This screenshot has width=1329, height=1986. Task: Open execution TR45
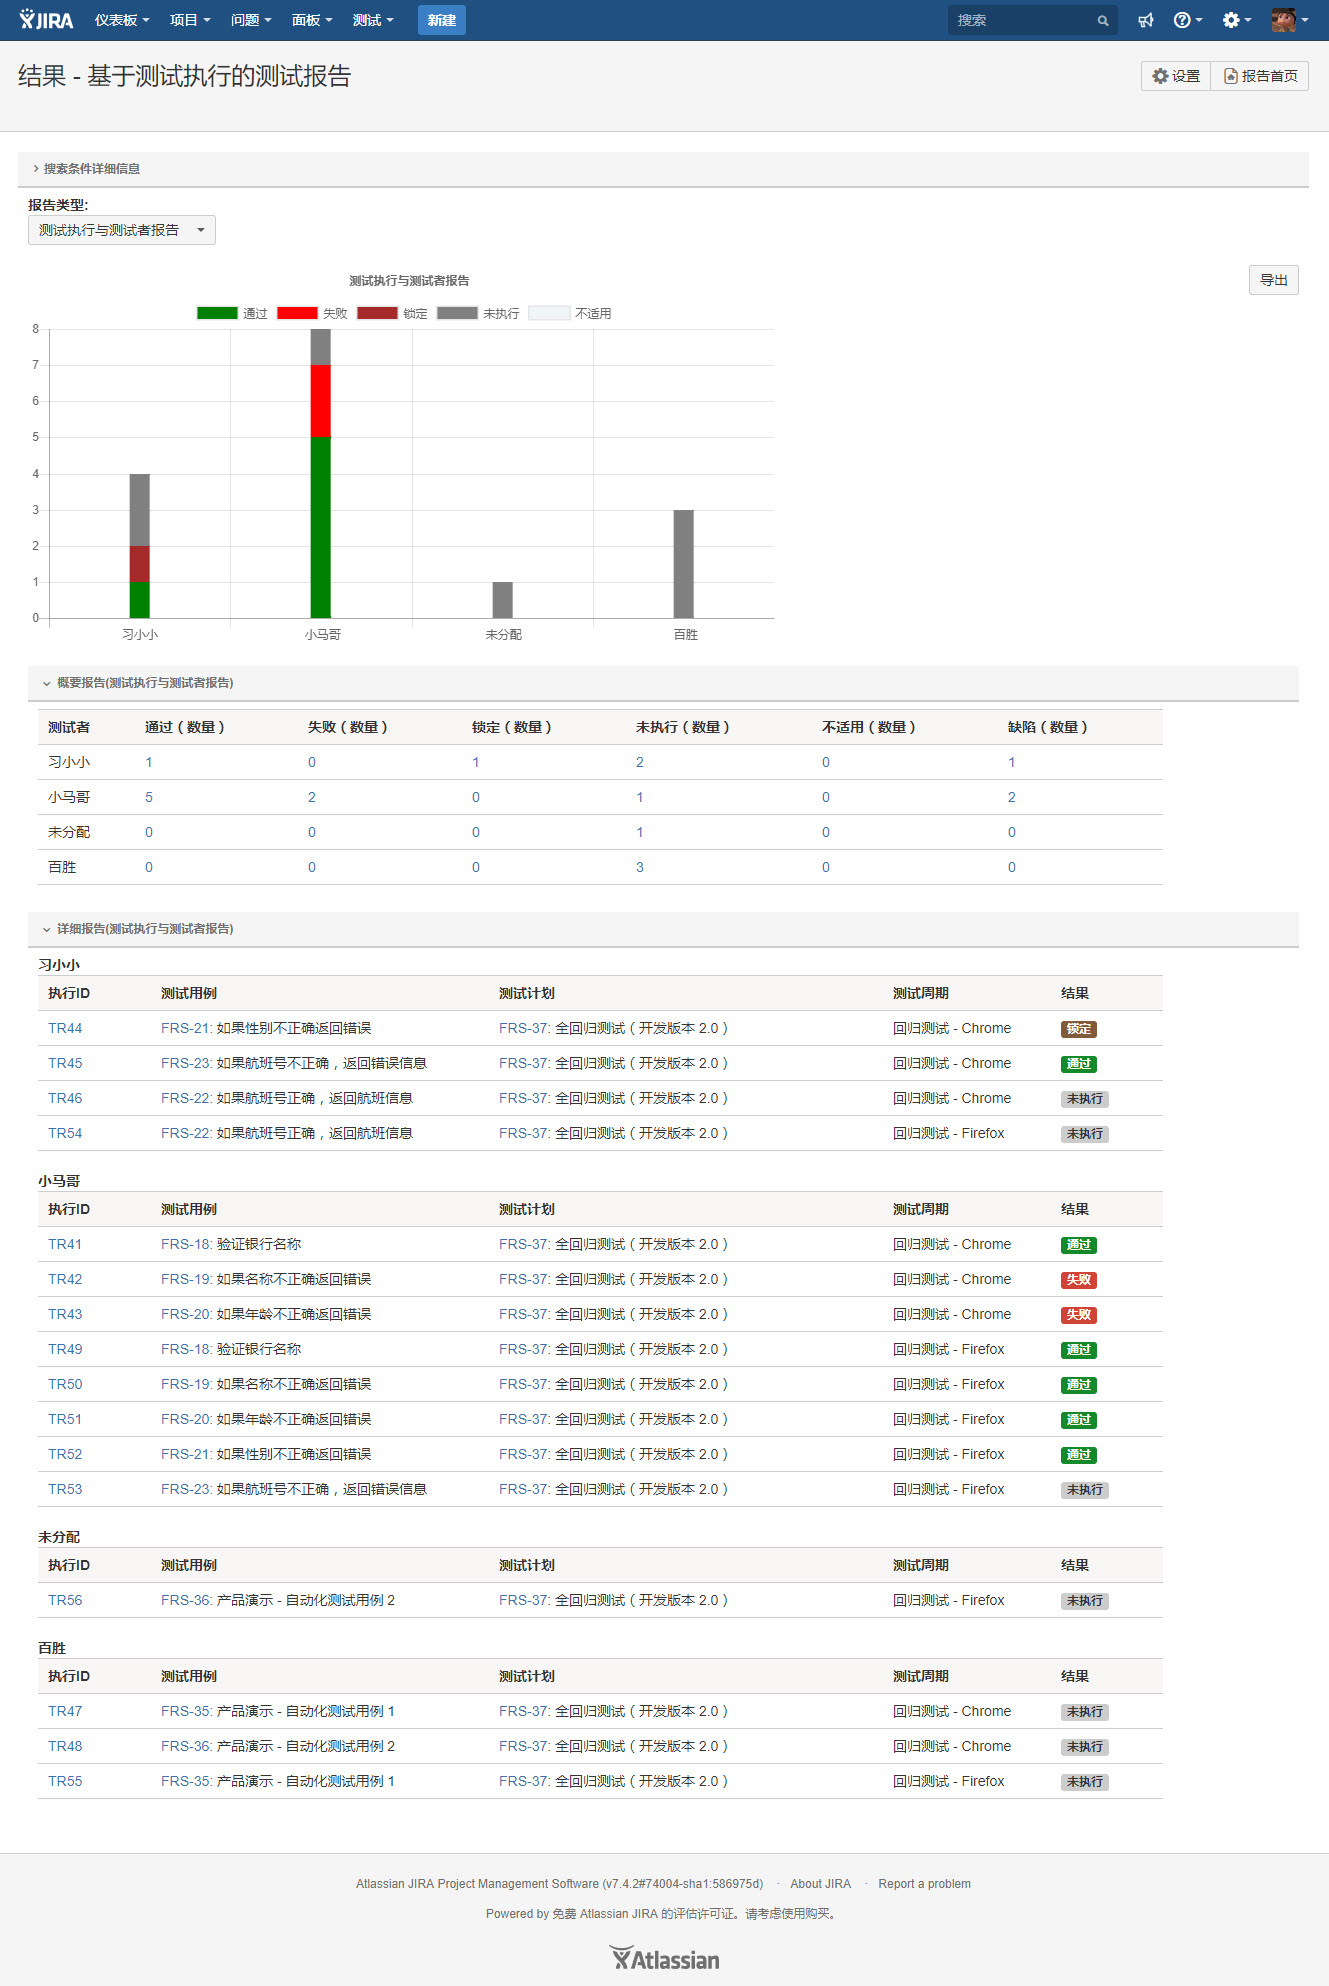[x=65, y=1063]
